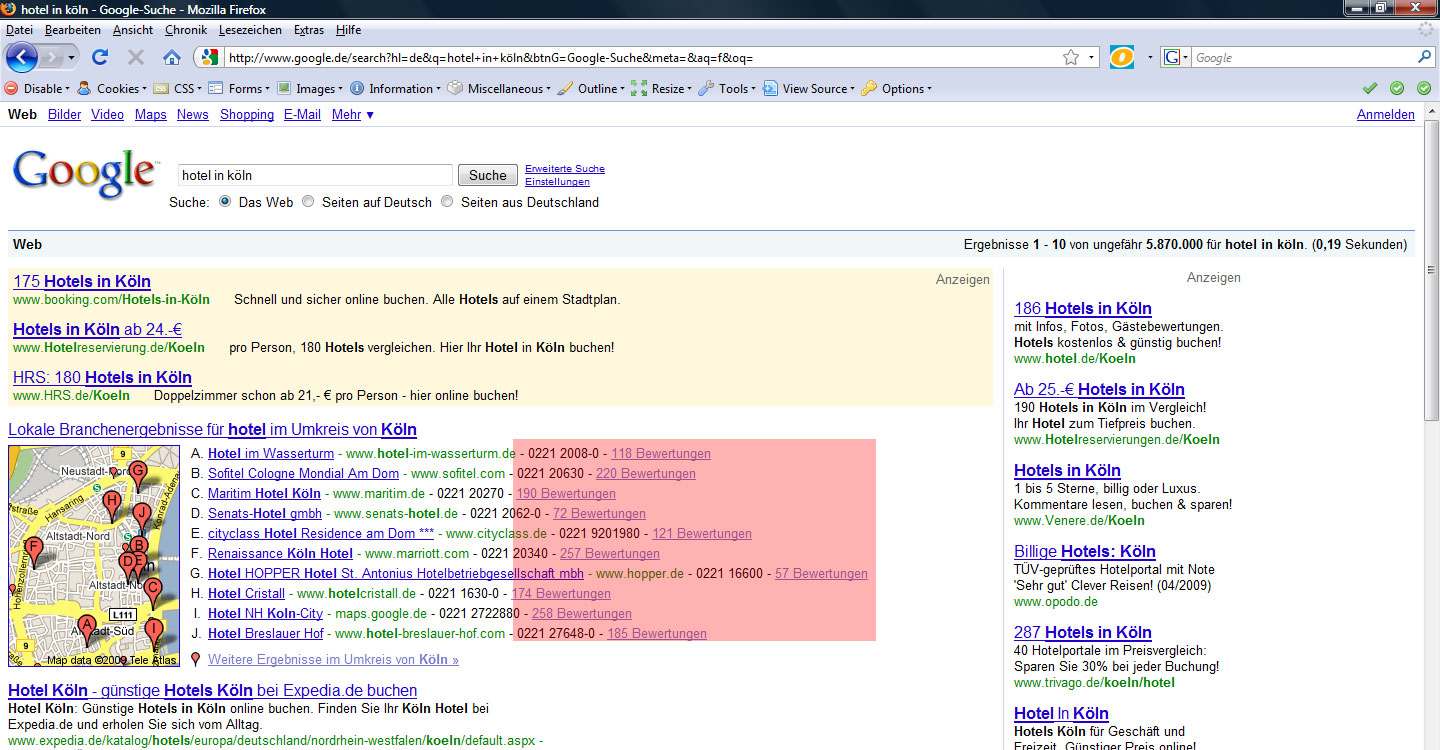Click the middle green circle check status icon
Viewport: 1440px width, 750px height.
[1397, 88]
